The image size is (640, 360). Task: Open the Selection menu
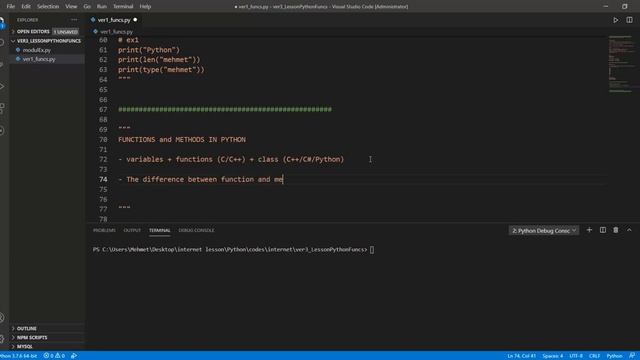48,7
